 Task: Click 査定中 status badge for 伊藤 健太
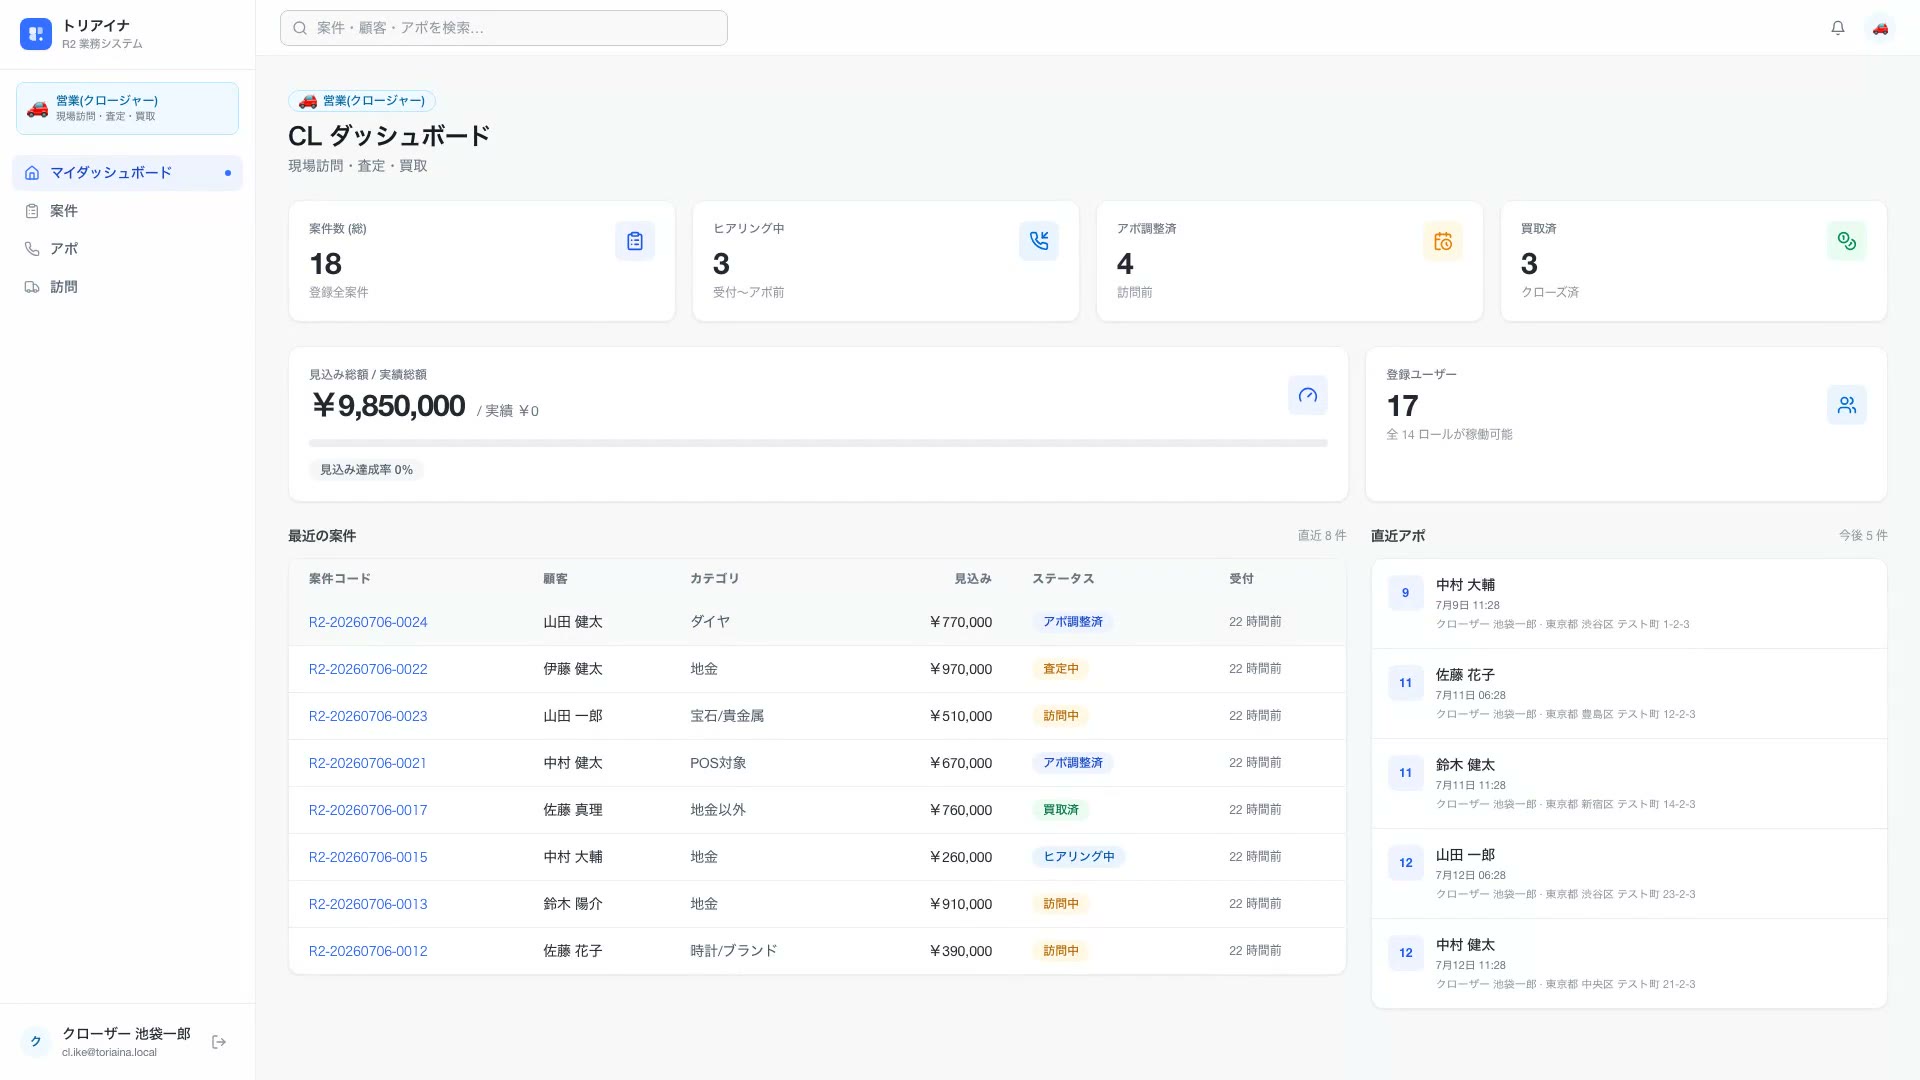[x=1061, y=669]
